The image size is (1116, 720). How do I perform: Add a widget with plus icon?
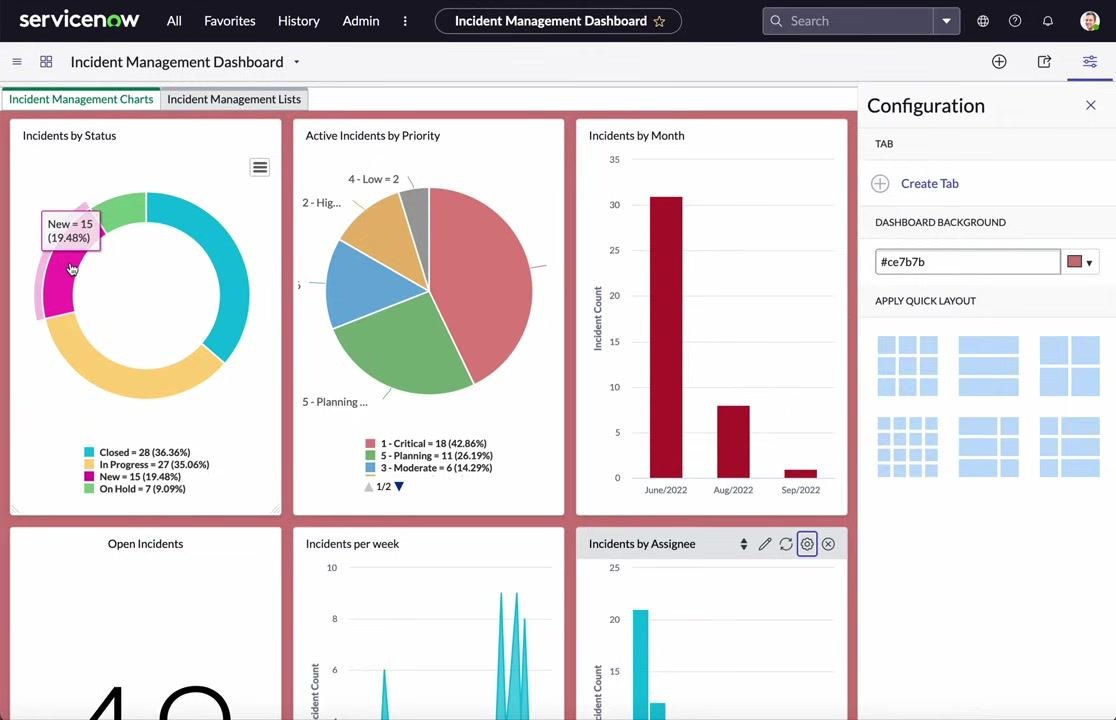pyautogui.click(x=999, y=62)
